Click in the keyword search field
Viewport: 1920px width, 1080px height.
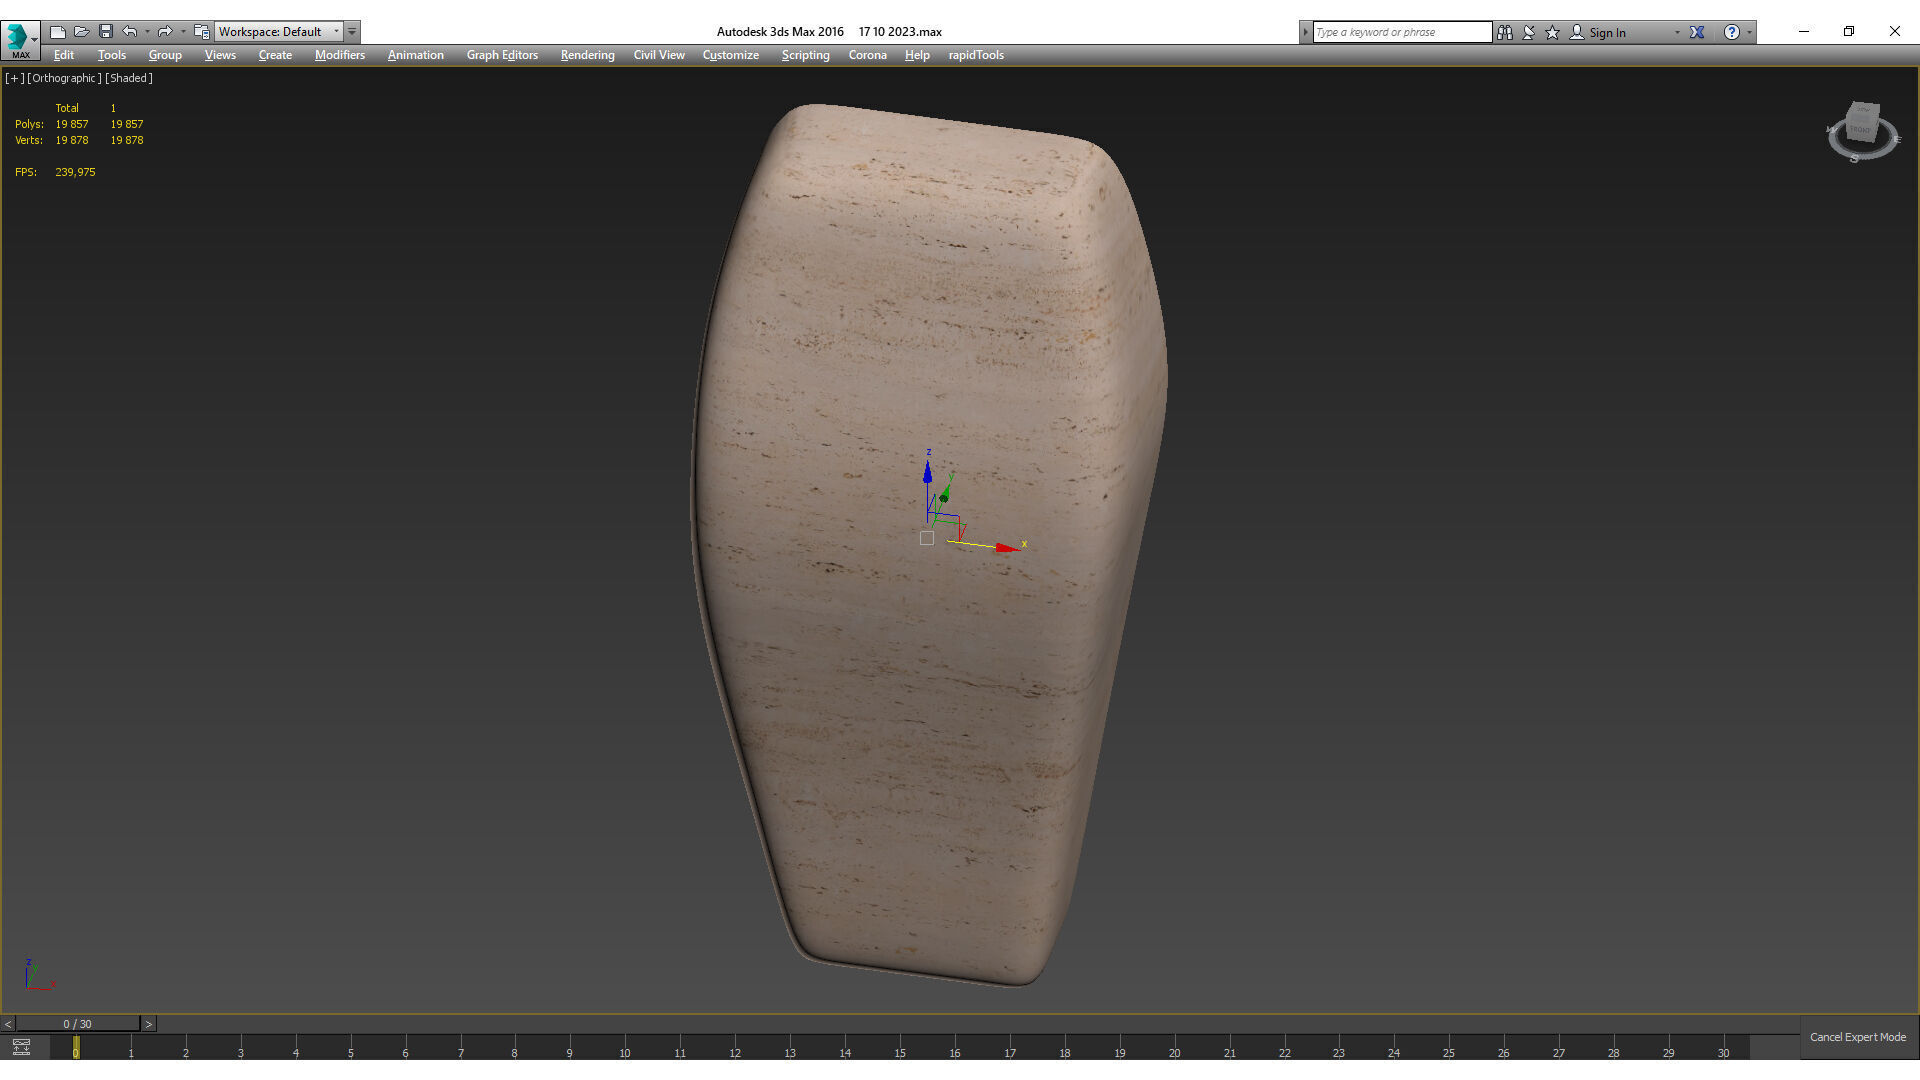(1402, 32)
